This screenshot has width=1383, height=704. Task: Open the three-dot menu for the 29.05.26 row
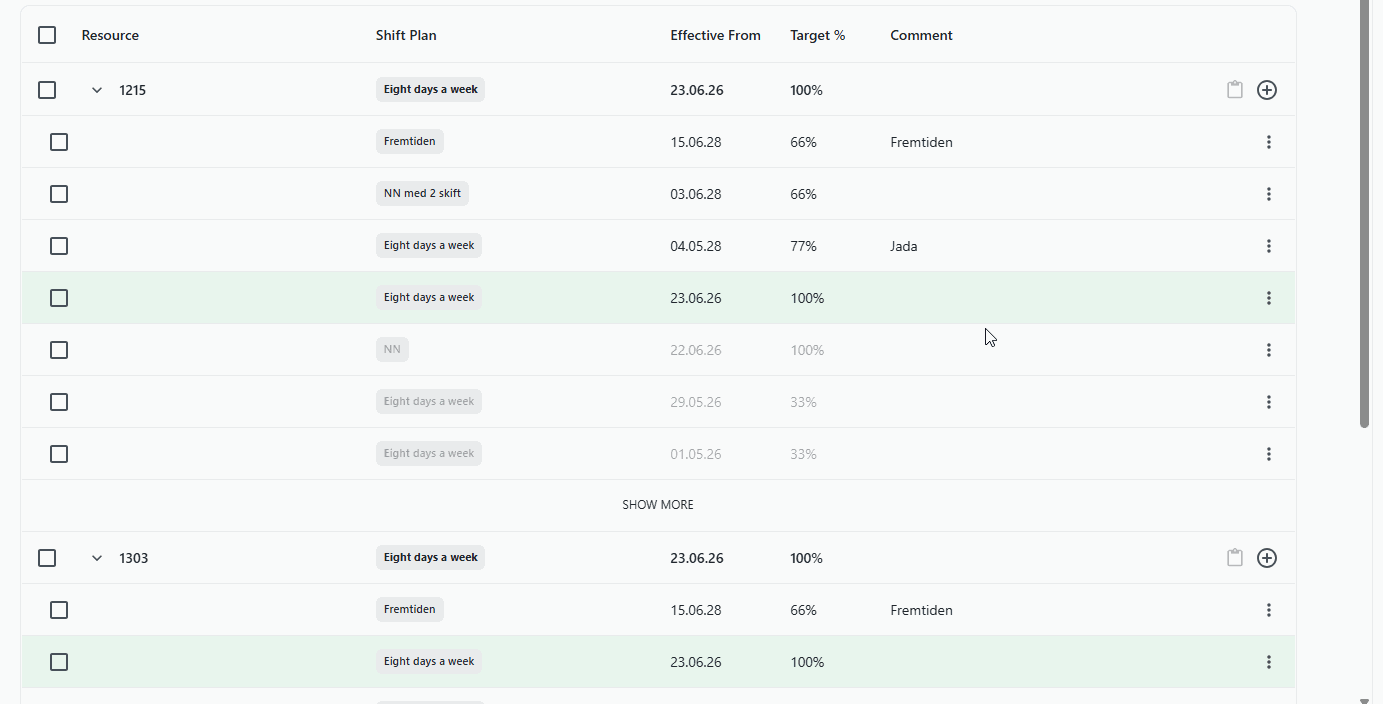1269,402
